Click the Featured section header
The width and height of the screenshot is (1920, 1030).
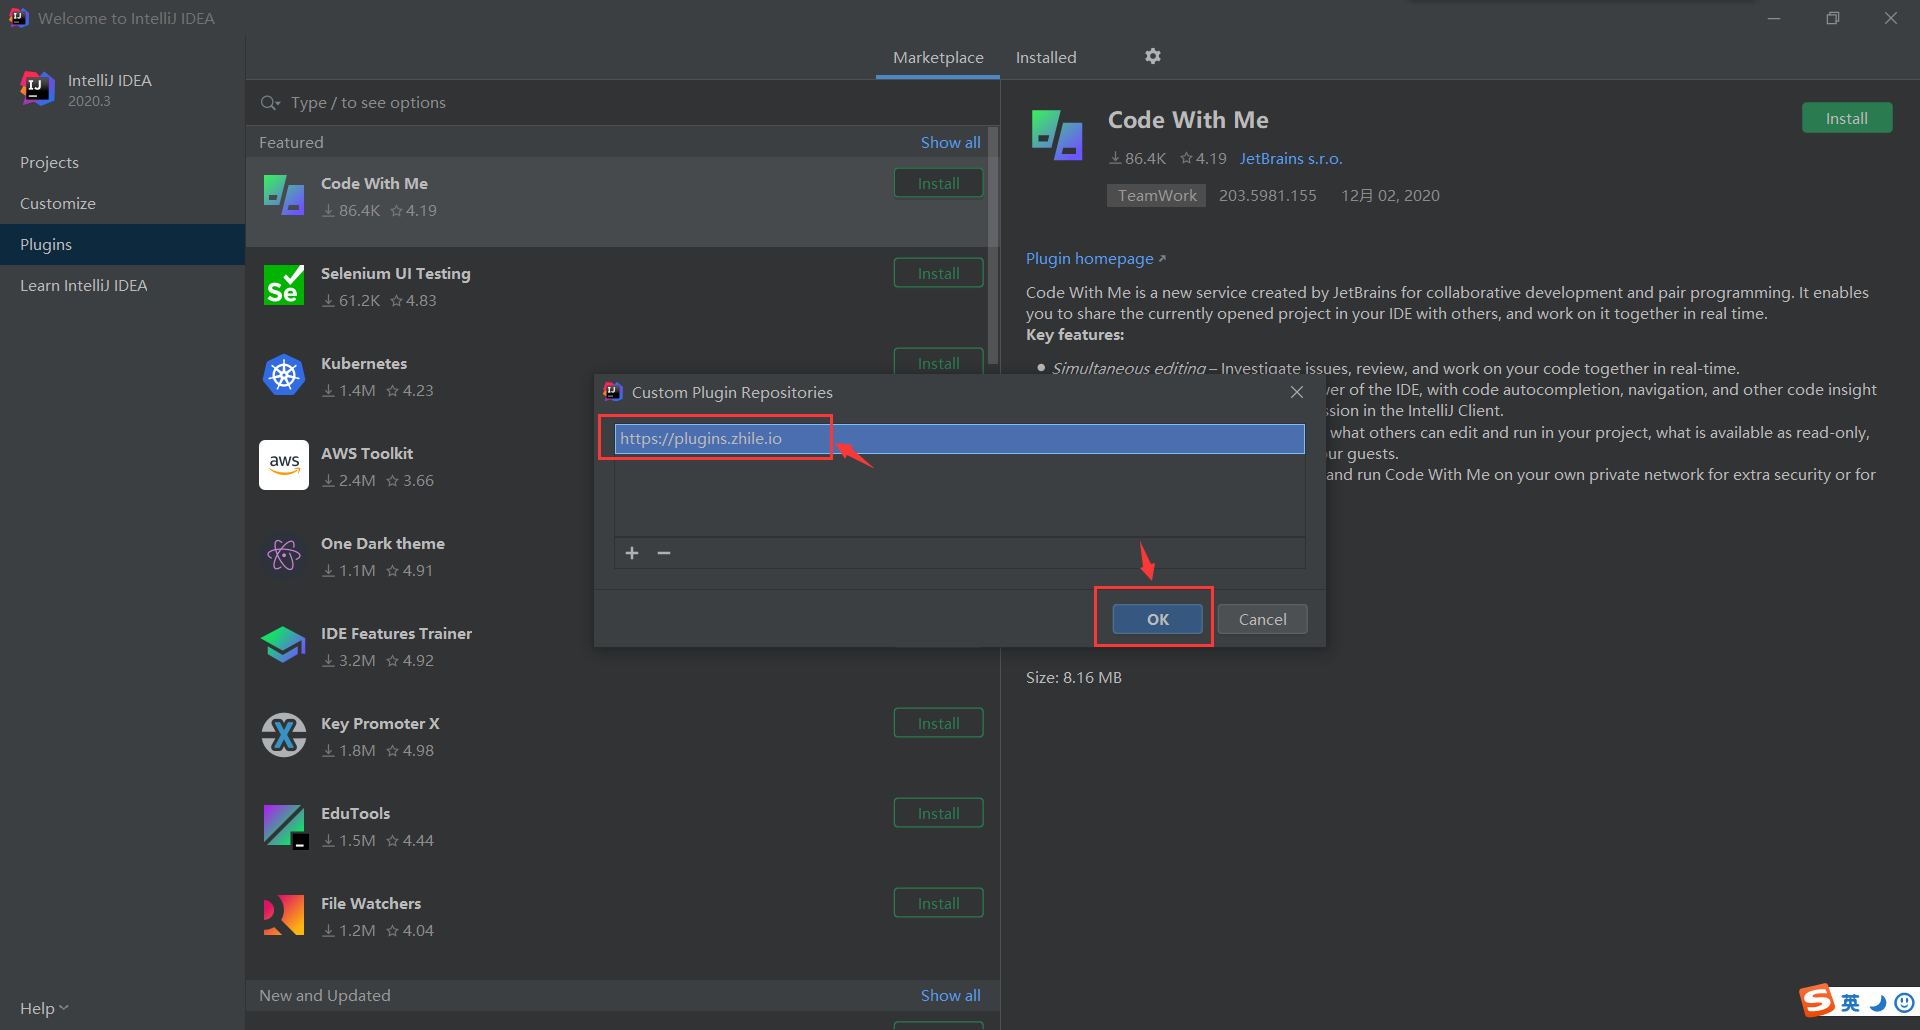[291, 142]
